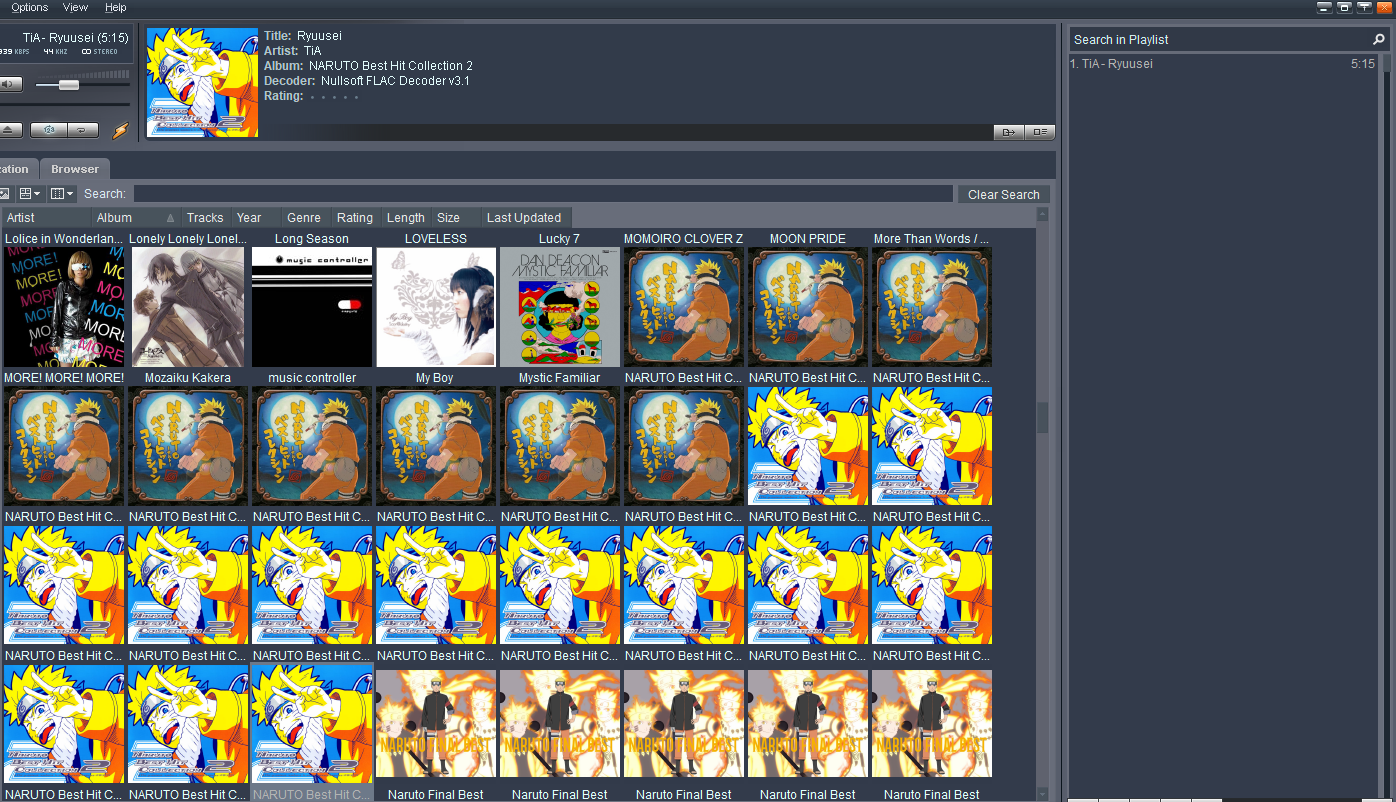The width and height of the screenshot is (1396, 802).
Task: Click the 'Title: Ryuusei' line in info panel
Action: coord(303,36)
